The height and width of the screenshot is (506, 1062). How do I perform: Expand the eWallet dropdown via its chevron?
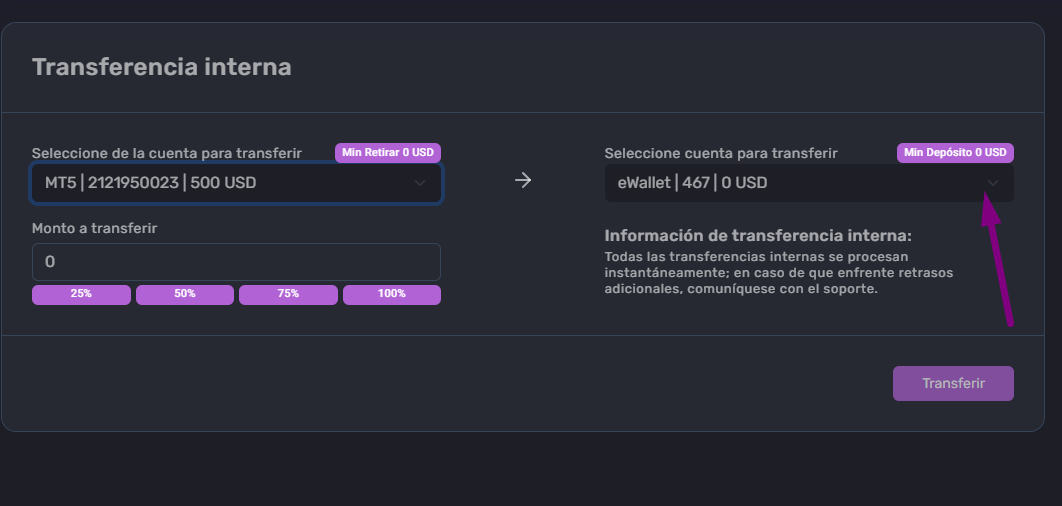click(993, 183)
